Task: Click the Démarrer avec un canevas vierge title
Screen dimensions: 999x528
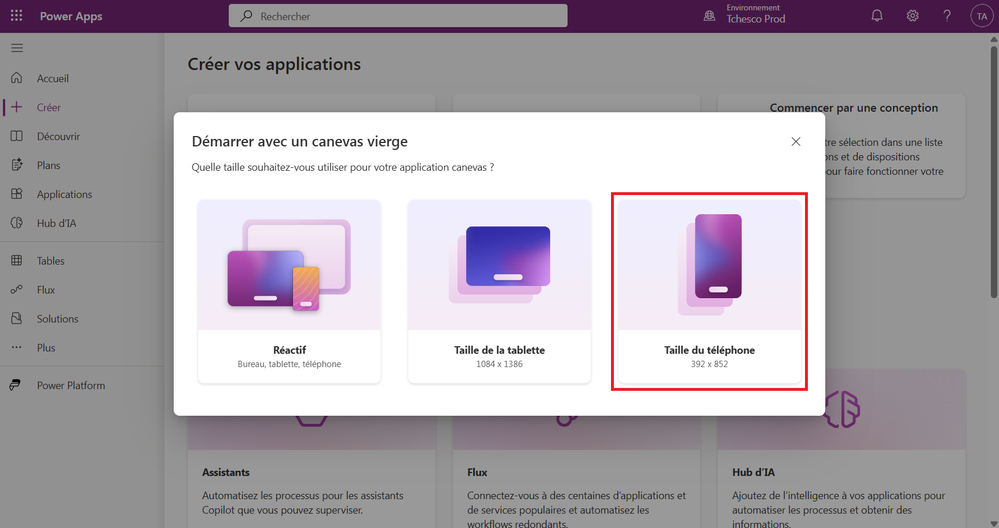Action: click(299, 141)
